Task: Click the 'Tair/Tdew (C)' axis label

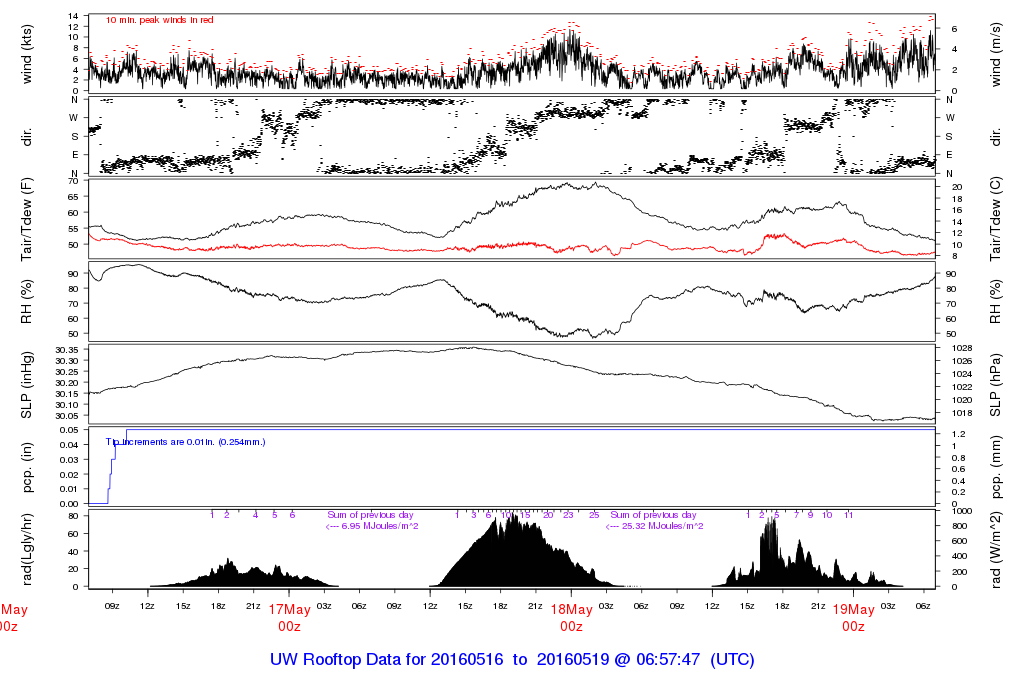Action: (995, 219)
